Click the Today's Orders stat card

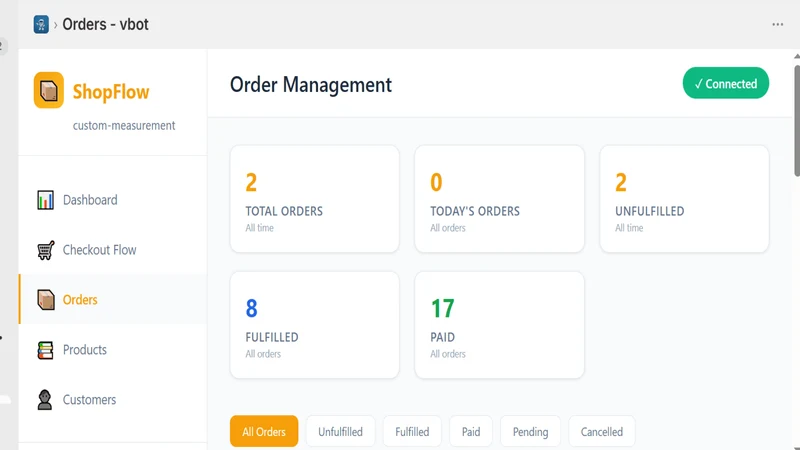point(499,199)
